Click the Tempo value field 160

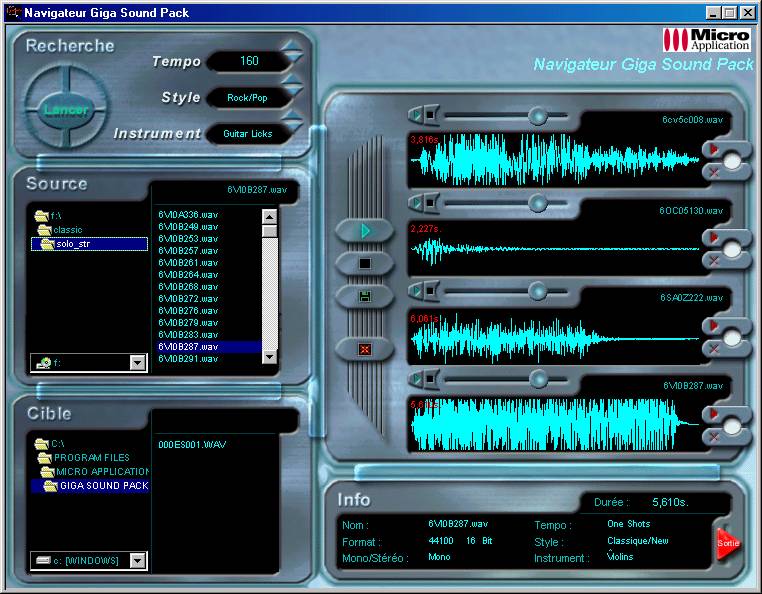coord(249,61)
